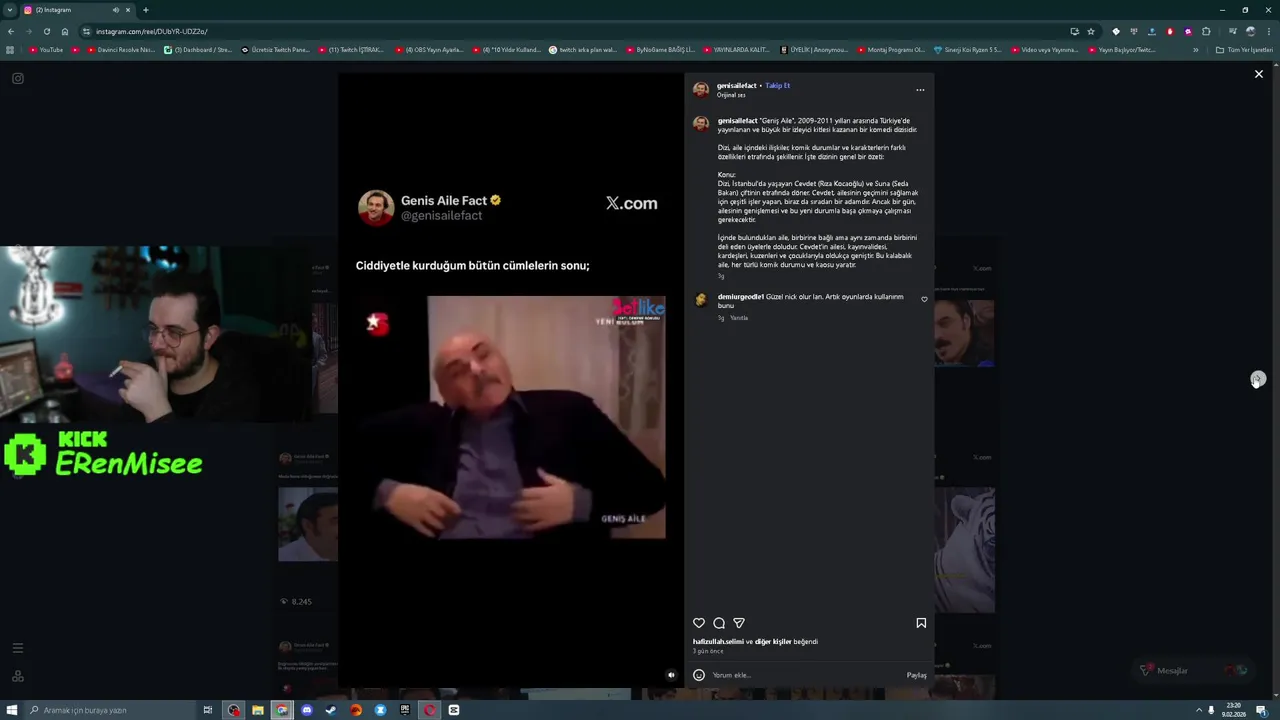Open Instagram hamburger menu in sidebar
The width and height of the screenshot is (1280, 720).
[17, 648]
